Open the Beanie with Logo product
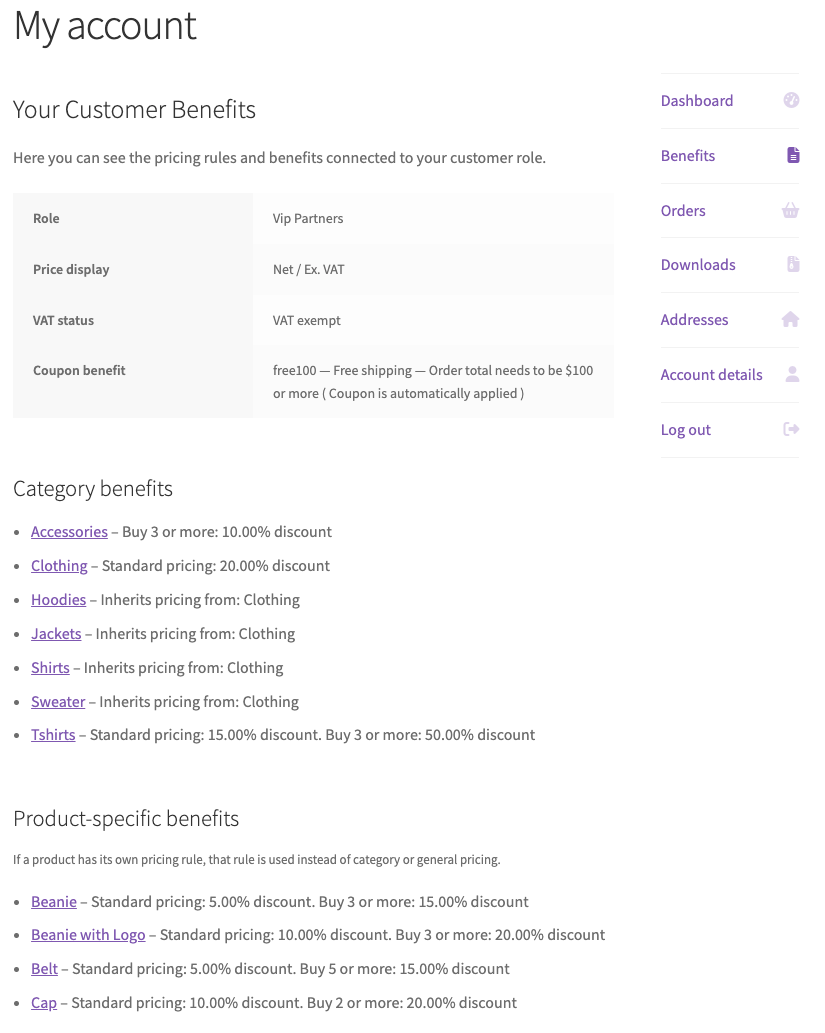Screen dimensions: 825x1033 [88, 934]
